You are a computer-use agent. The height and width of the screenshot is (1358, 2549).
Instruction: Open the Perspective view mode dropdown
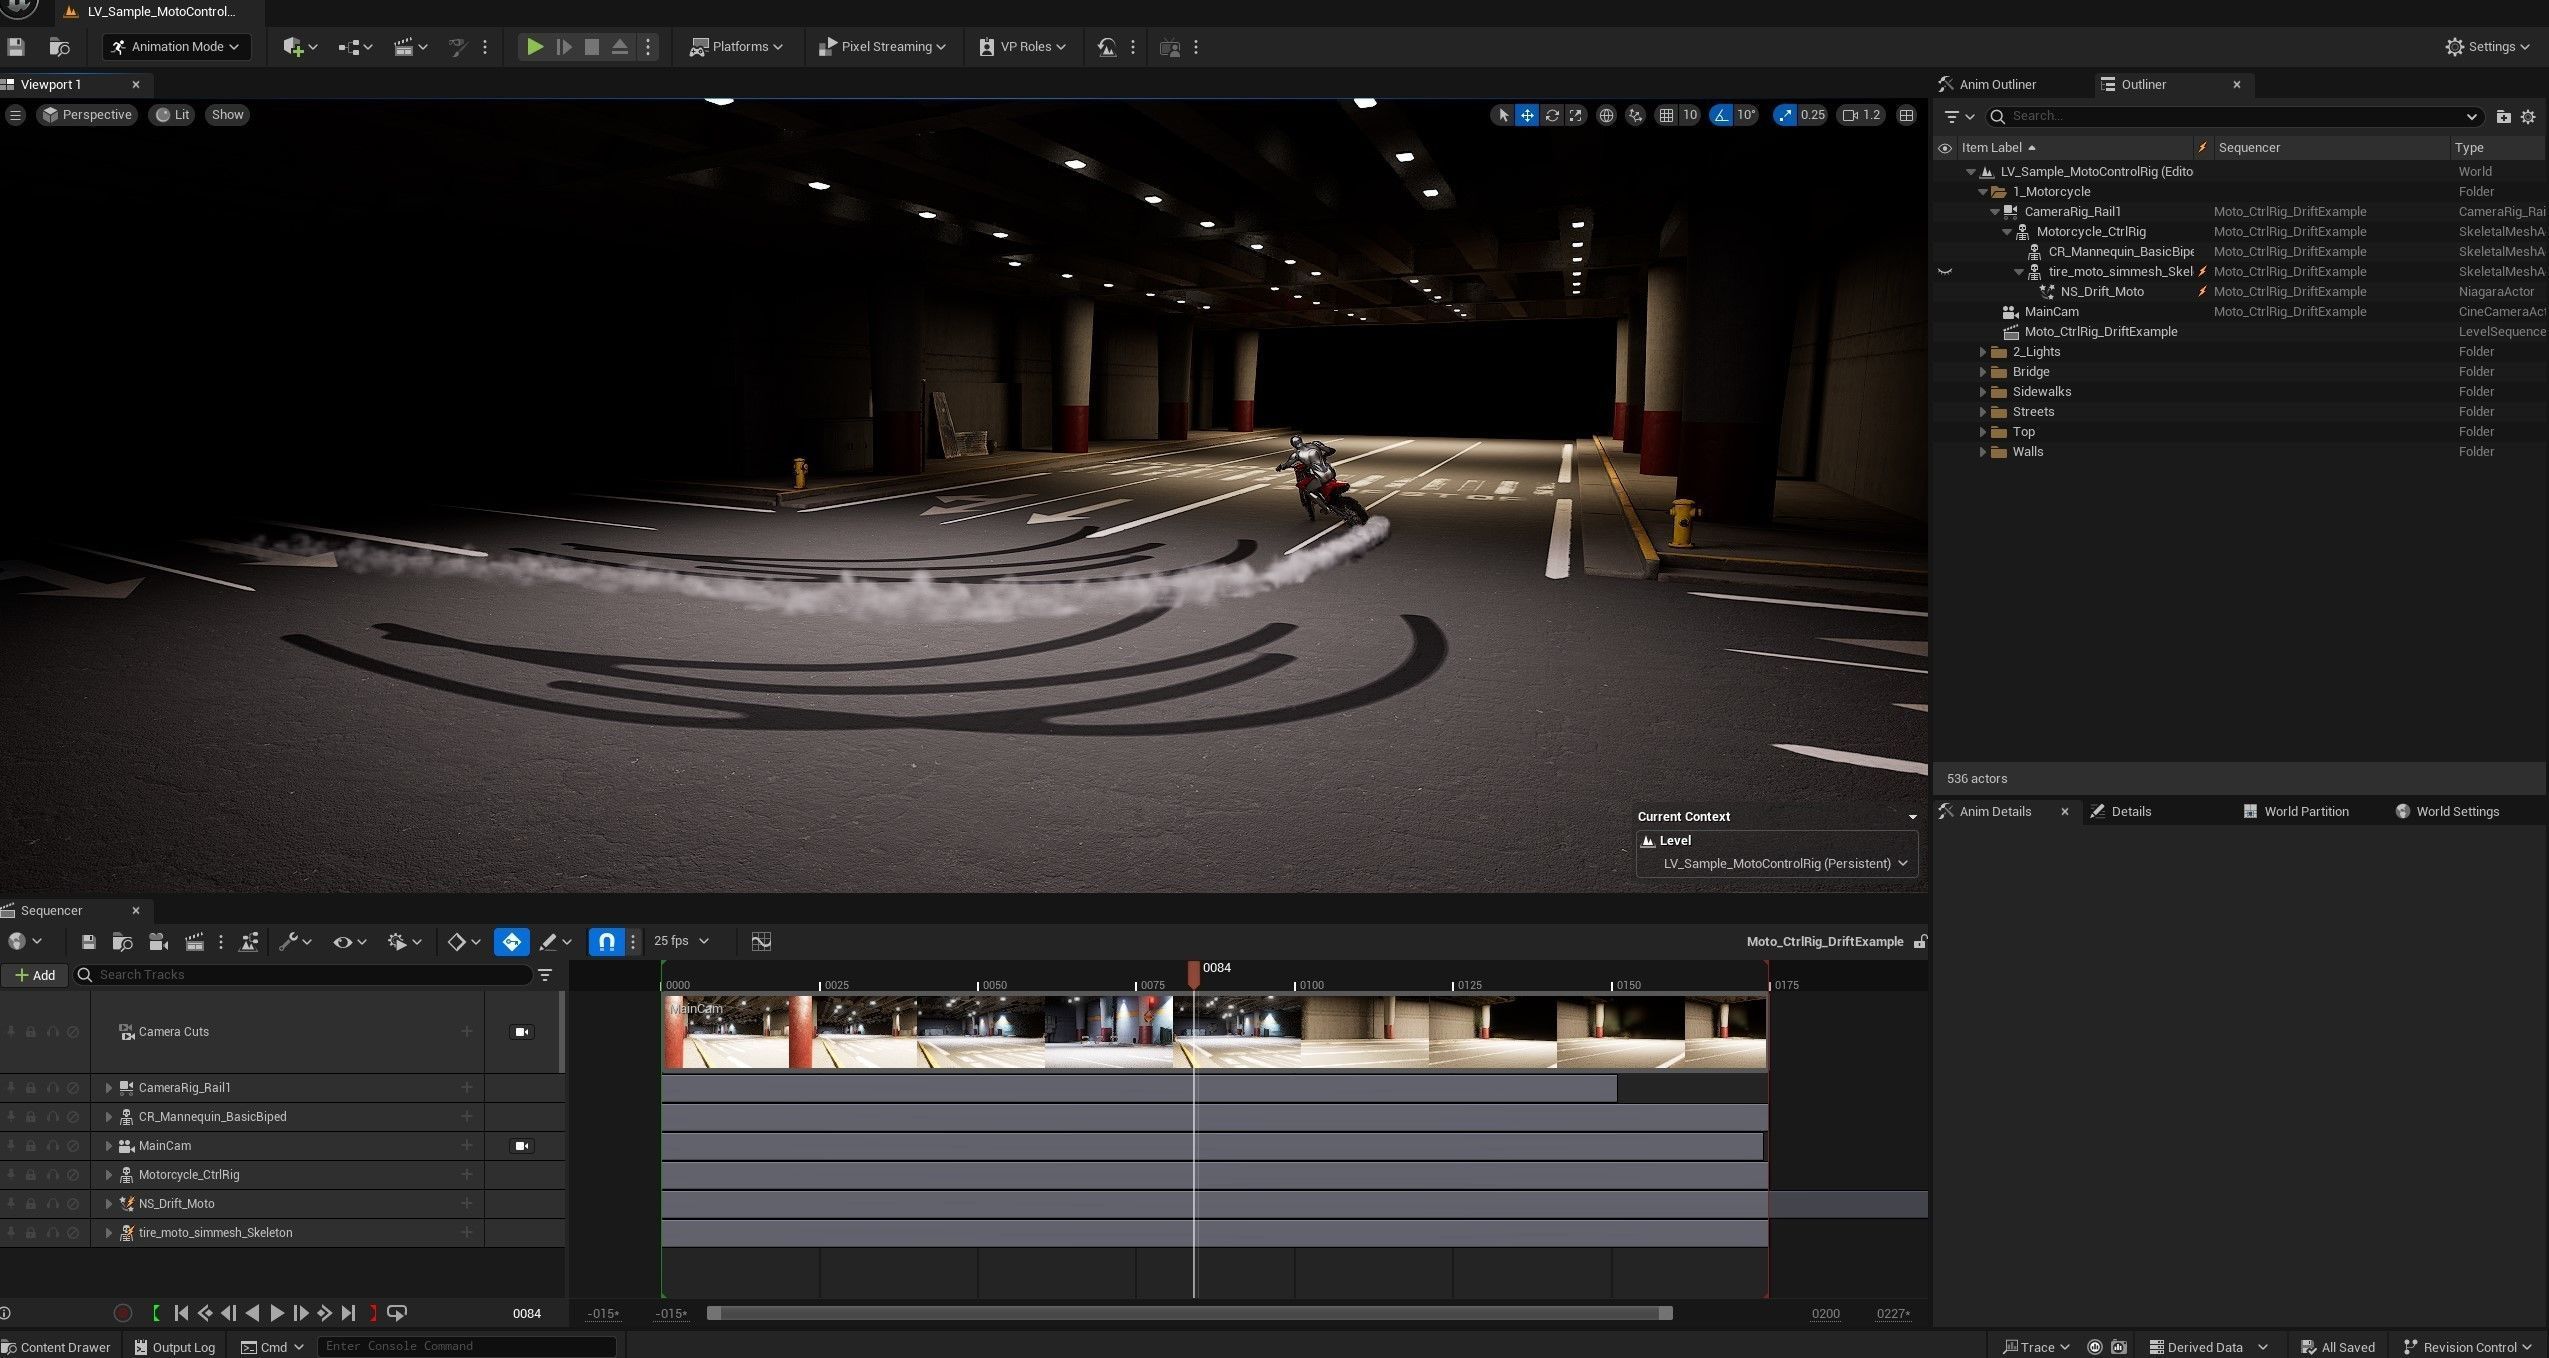87,115
